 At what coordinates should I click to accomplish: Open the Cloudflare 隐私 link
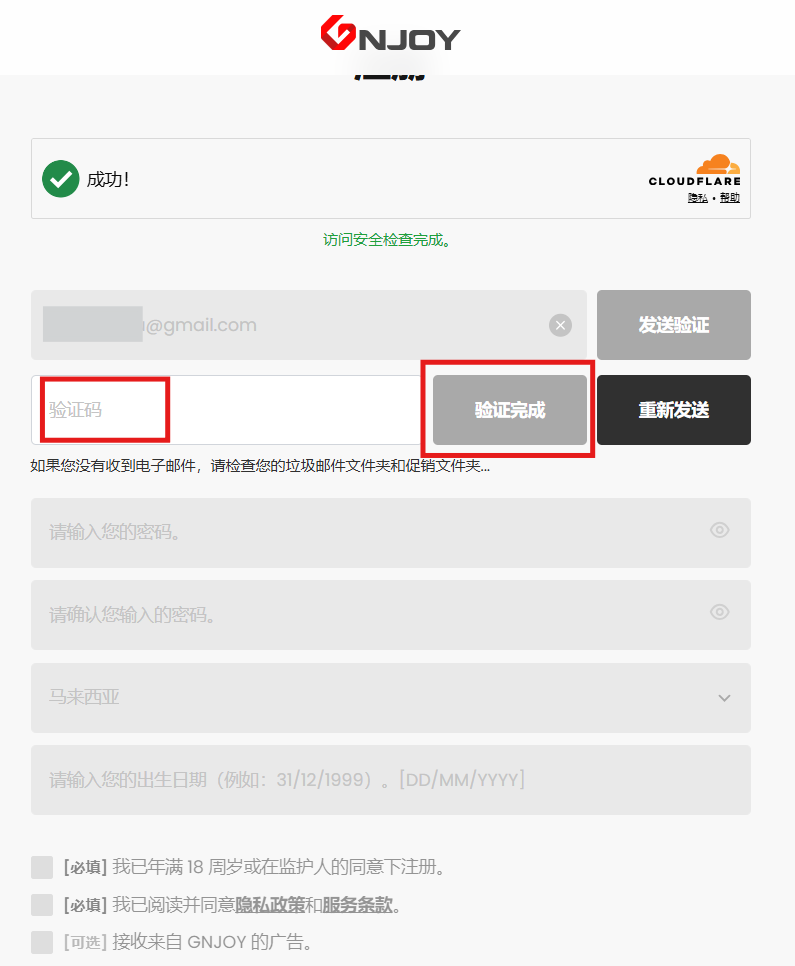pyautogui.click(x=698, y=198)
